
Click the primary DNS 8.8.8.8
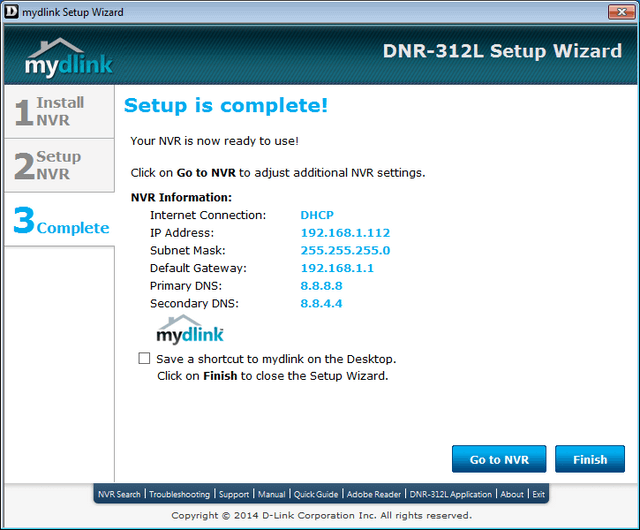point(321,285)
